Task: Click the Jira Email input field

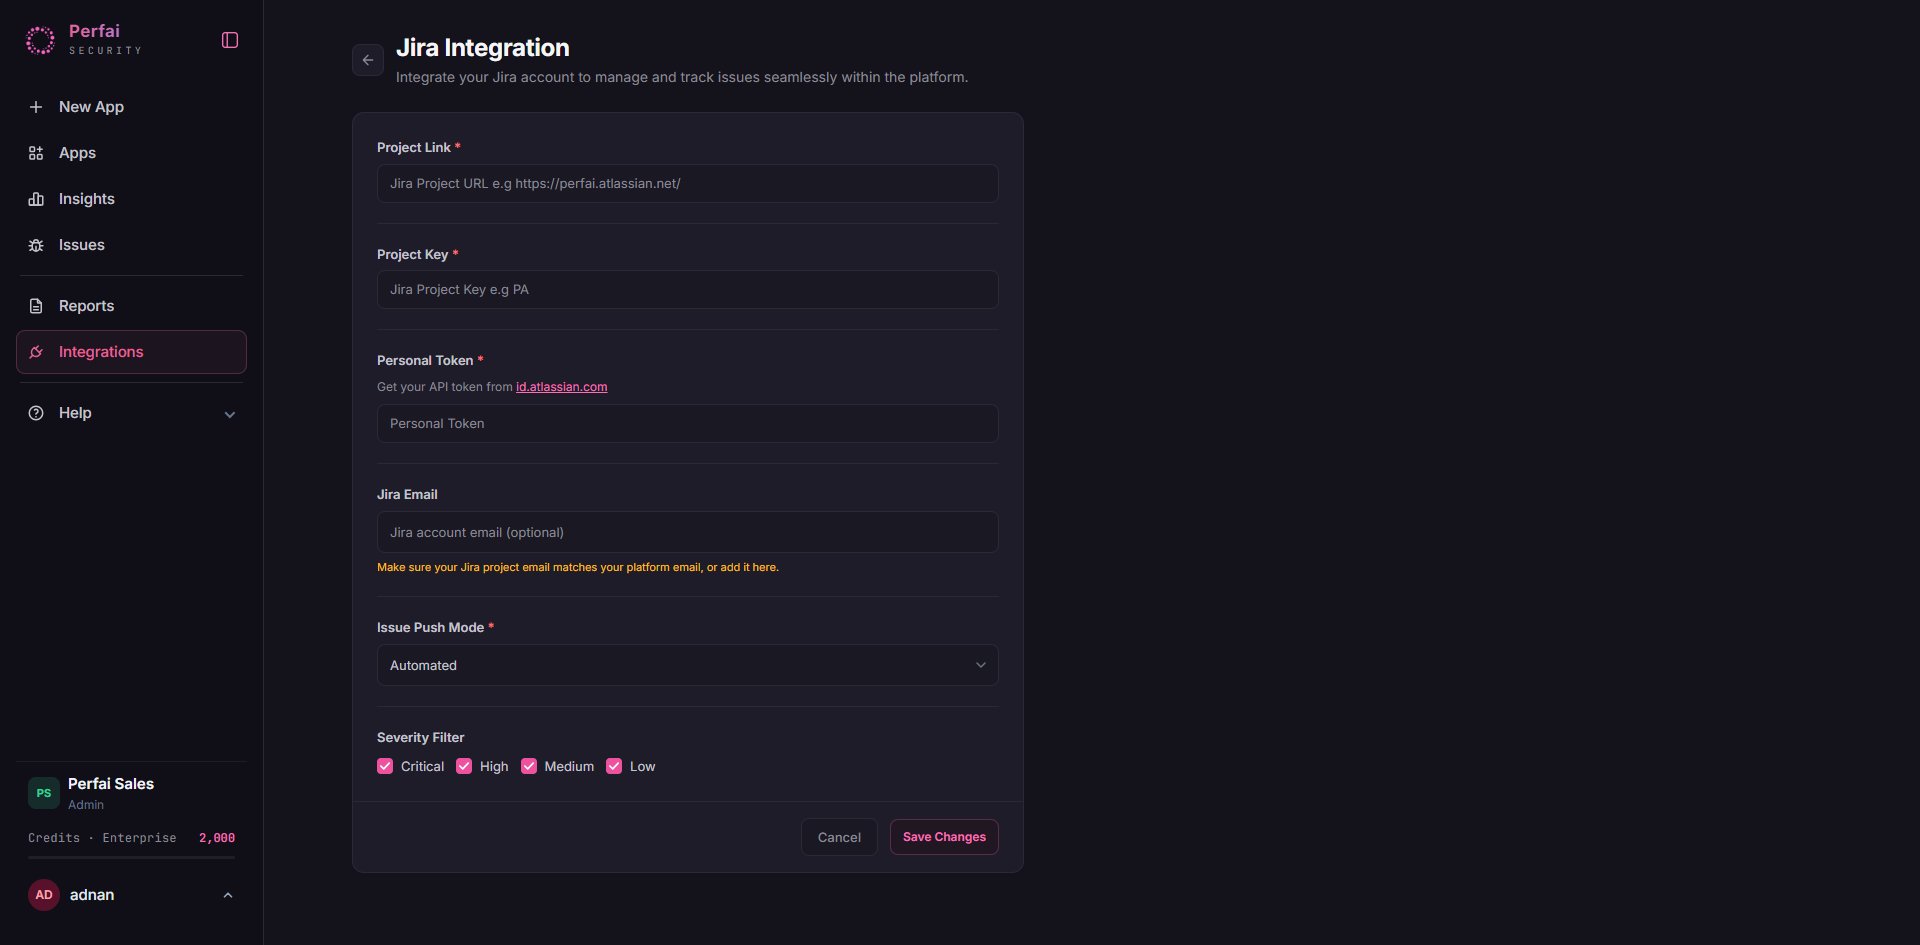Action: coord(687,532)
